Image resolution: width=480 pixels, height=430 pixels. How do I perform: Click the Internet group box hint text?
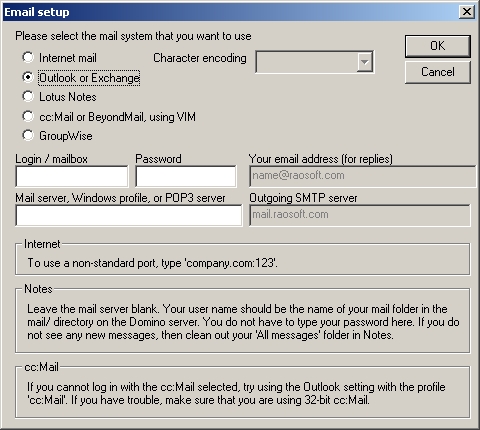coord(152,263)
